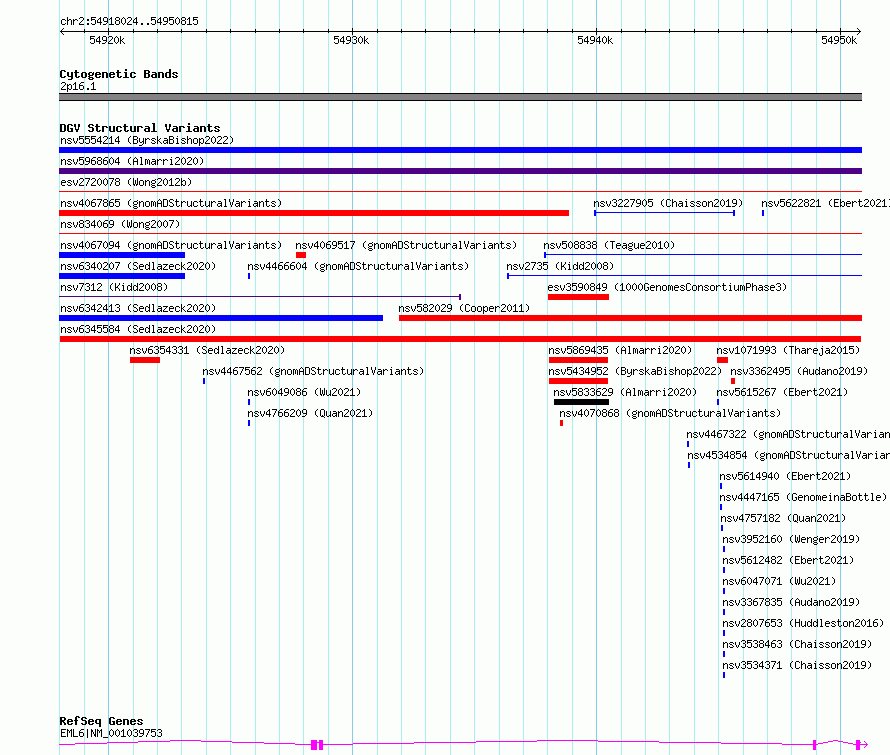
Task: Click nsv5434952 (ByrskaBishop2022) label
Action: (x=635, y=371)
